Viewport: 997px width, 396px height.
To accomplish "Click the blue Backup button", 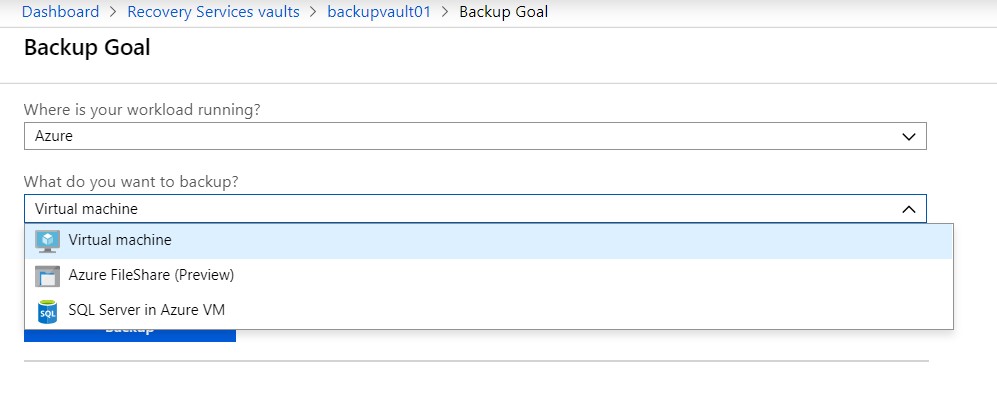I will click(130, 335).
